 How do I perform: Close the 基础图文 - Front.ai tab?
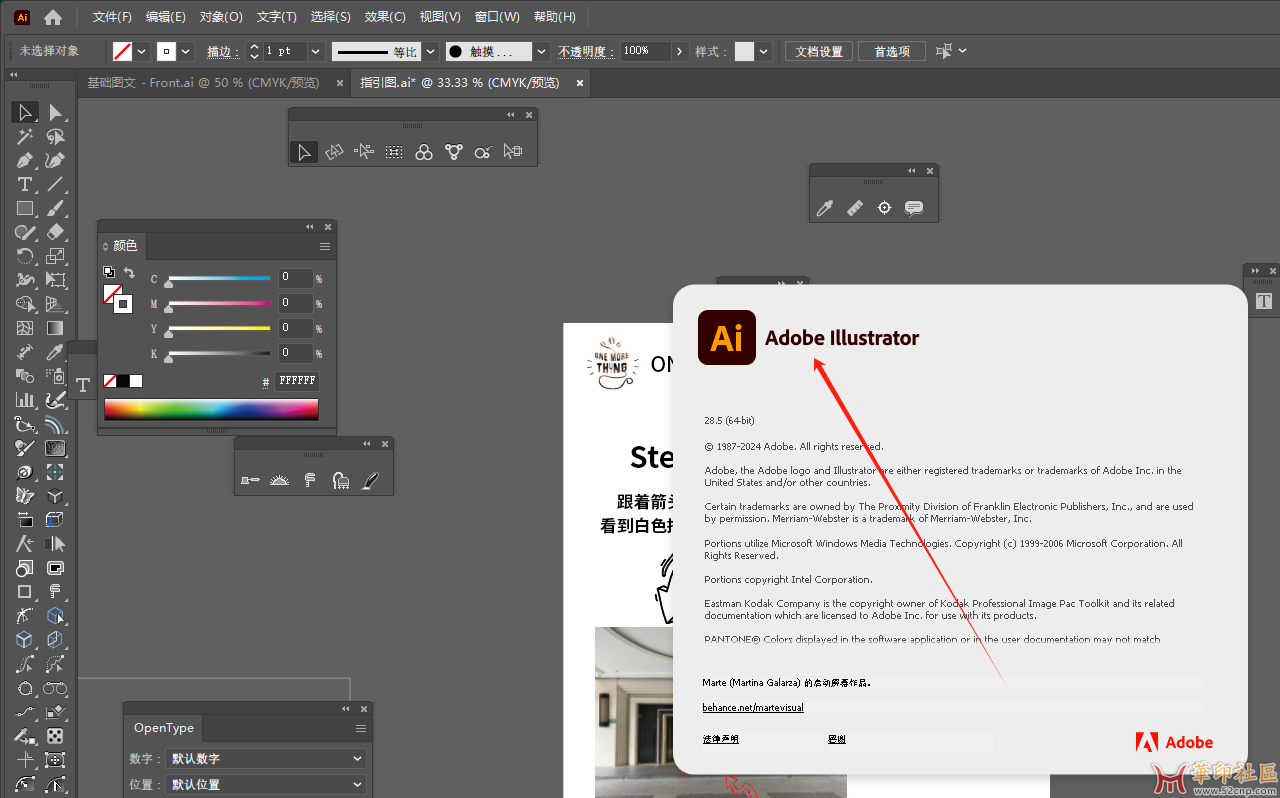[340, 83]
